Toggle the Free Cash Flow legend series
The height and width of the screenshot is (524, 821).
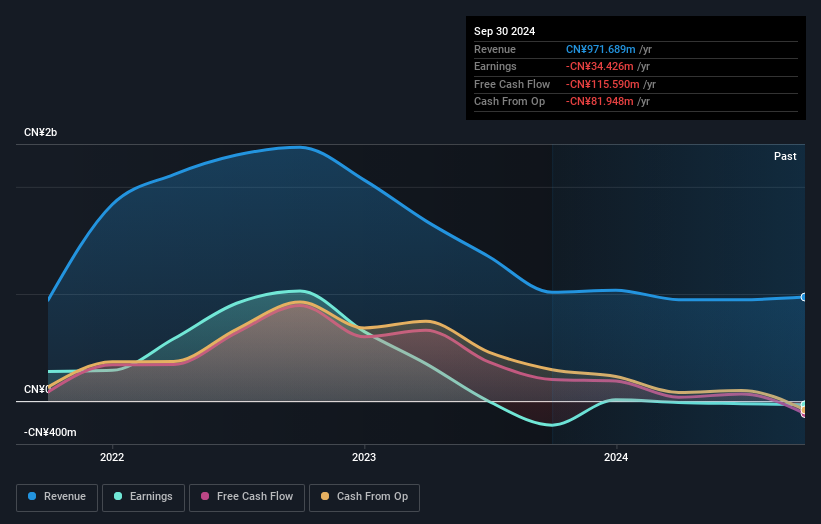pos(247,497)
